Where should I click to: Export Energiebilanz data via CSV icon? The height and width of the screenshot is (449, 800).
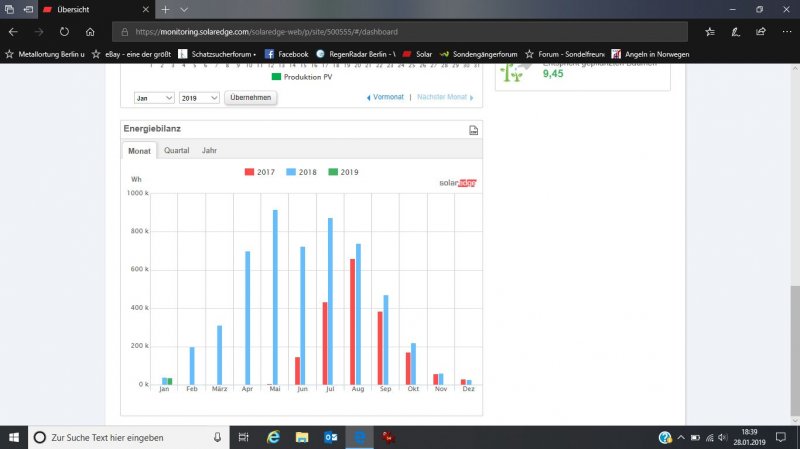473,130
